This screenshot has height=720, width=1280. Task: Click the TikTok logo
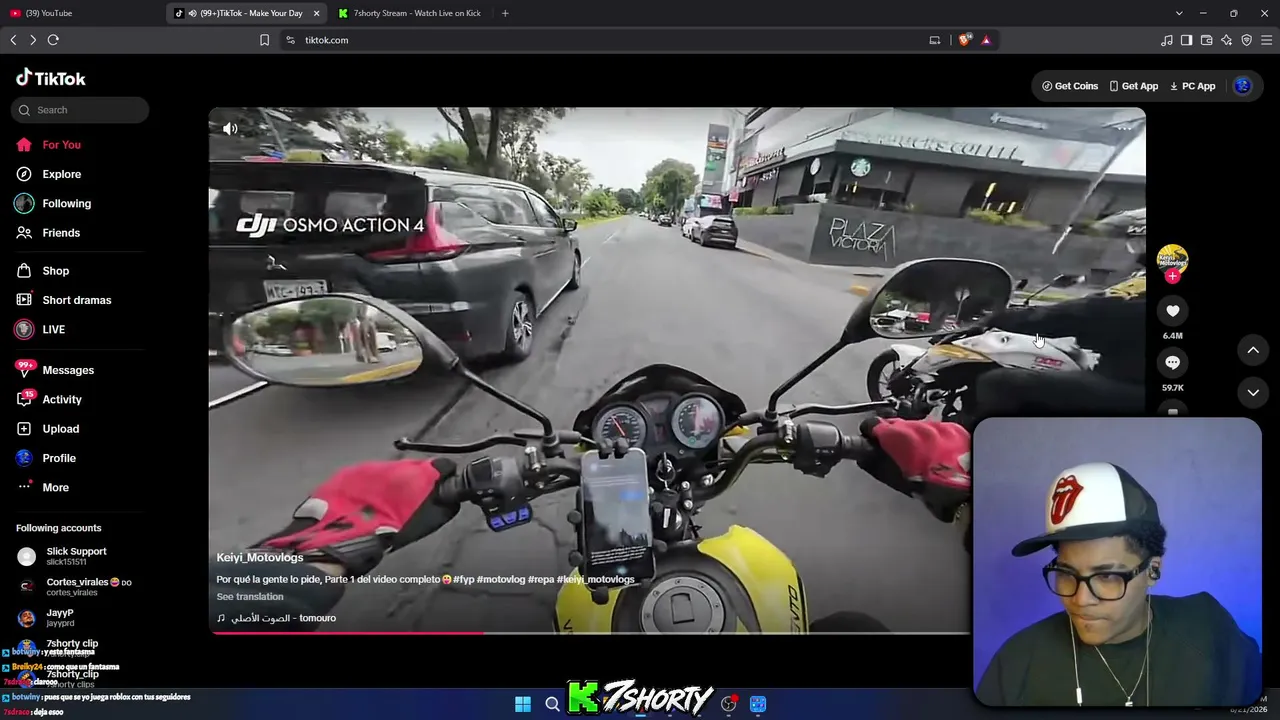[x=51, y=78]
